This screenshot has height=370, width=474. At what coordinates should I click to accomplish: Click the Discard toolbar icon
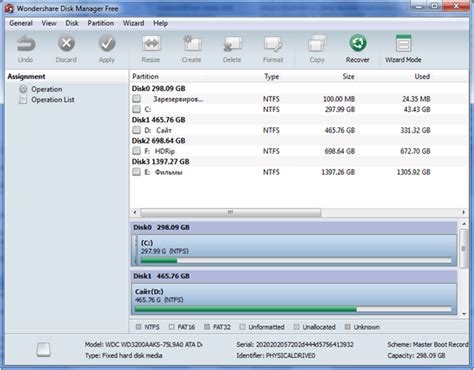click(66, 44)
